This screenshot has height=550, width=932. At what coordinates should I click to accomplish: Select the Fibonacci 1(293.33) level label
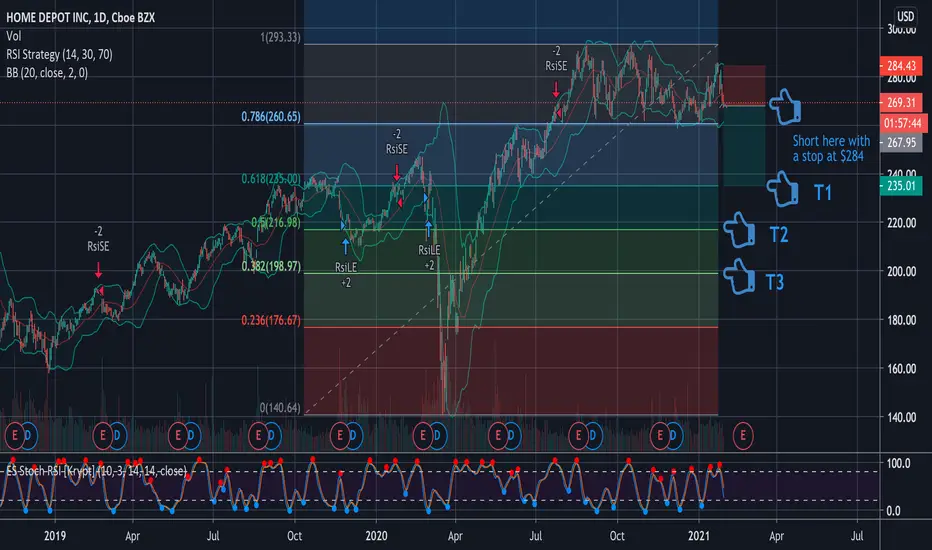tap(280, 37)
